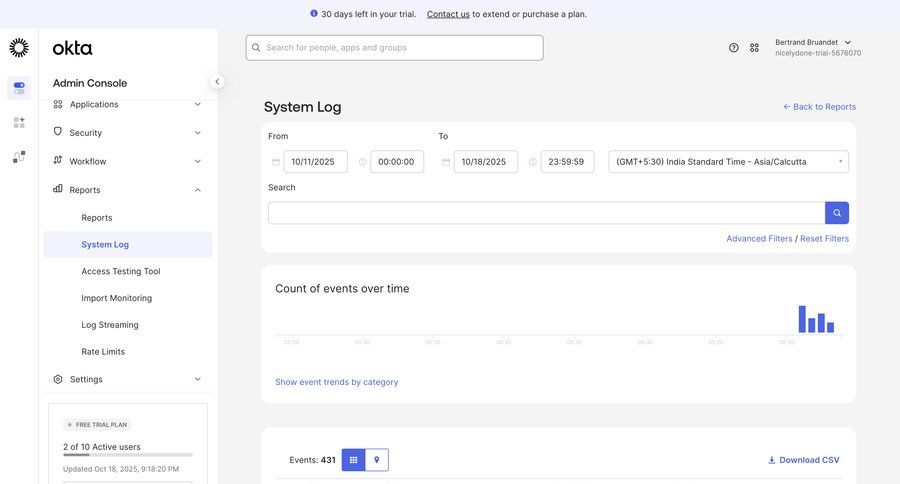Open Log Streaming page
The height and width of the screenshot is (484, 900).
(x=110, y=325)
